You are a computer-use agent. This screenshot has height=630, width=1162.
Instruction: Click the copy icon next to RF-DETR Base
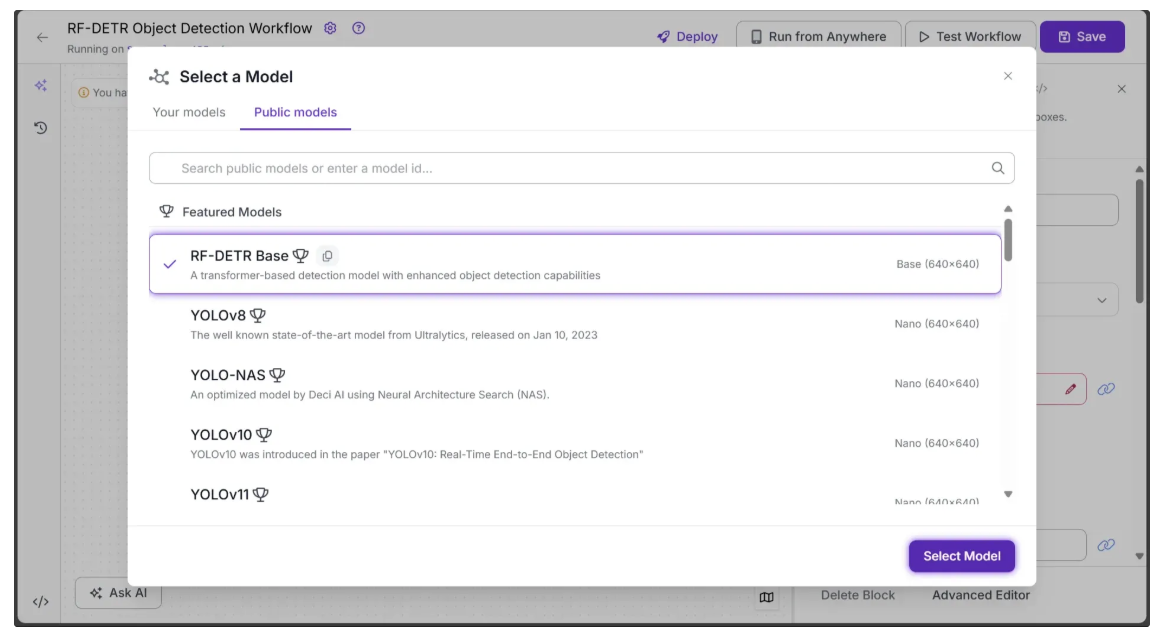pyautogui.click(x=327, y=256)
